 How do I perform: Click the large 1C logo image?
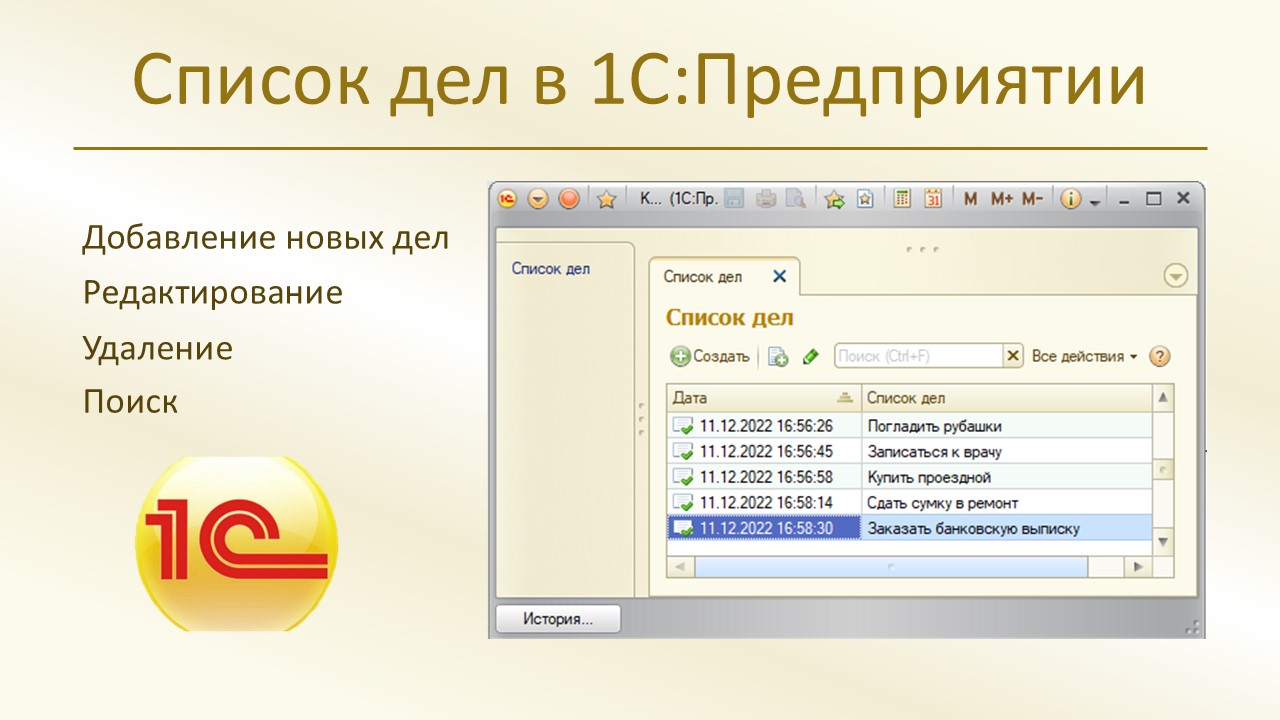click(x=237, y=544)
